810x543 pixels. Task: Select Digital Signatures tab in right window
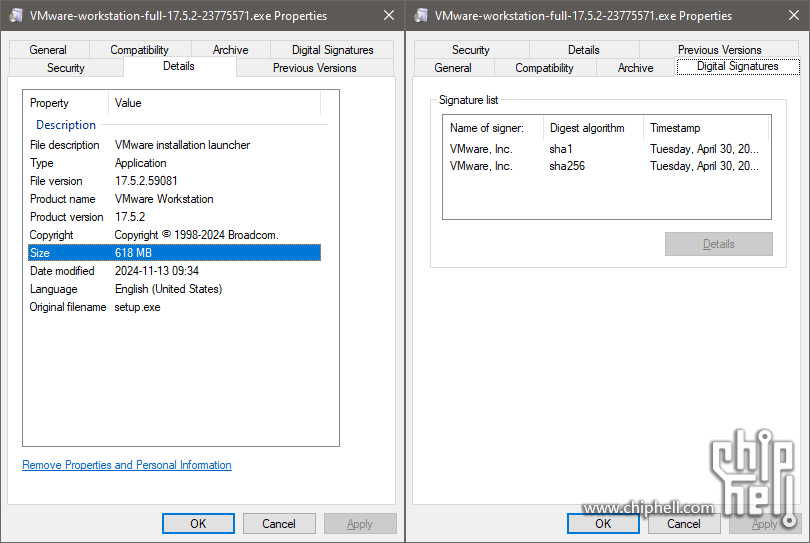pos(738,66)
